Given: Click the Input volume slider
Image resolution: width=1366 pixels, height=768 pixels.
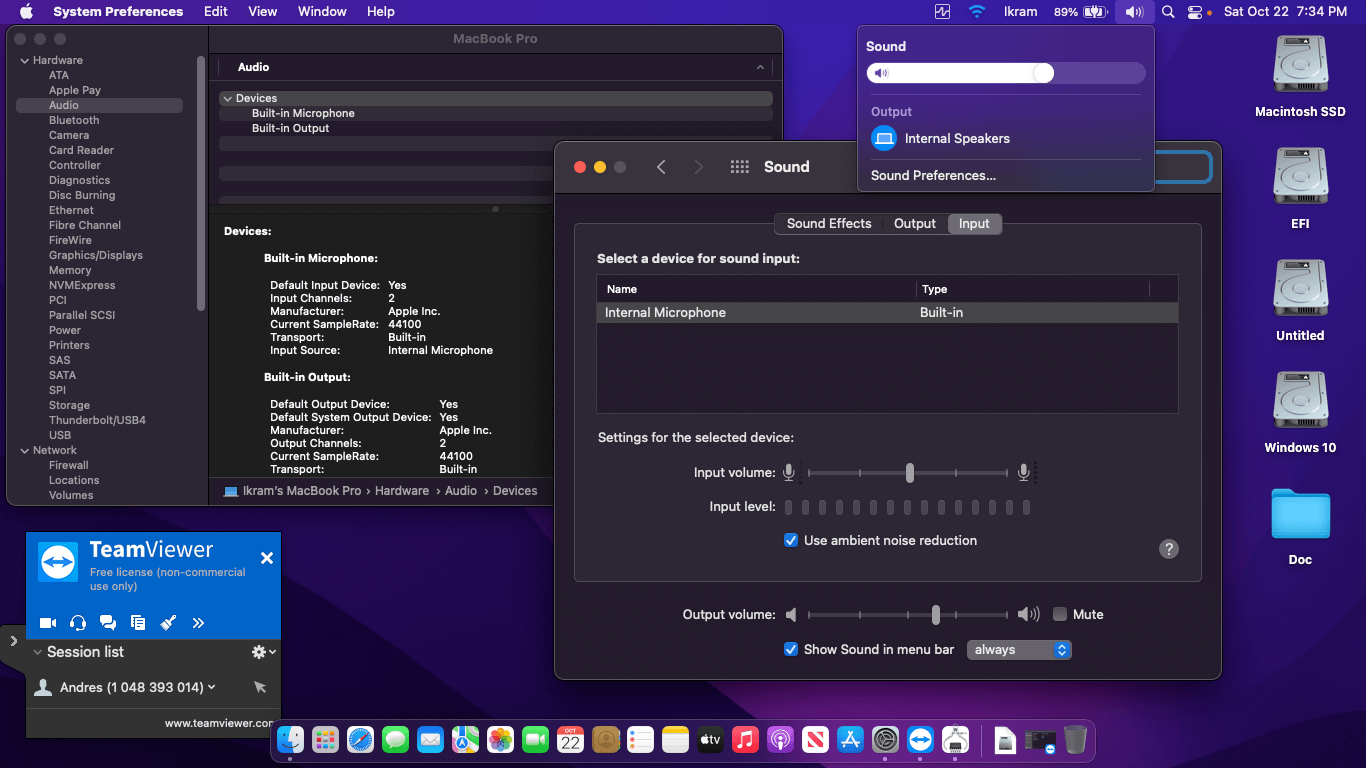Looking at the screenshot, I should (909, 473).
